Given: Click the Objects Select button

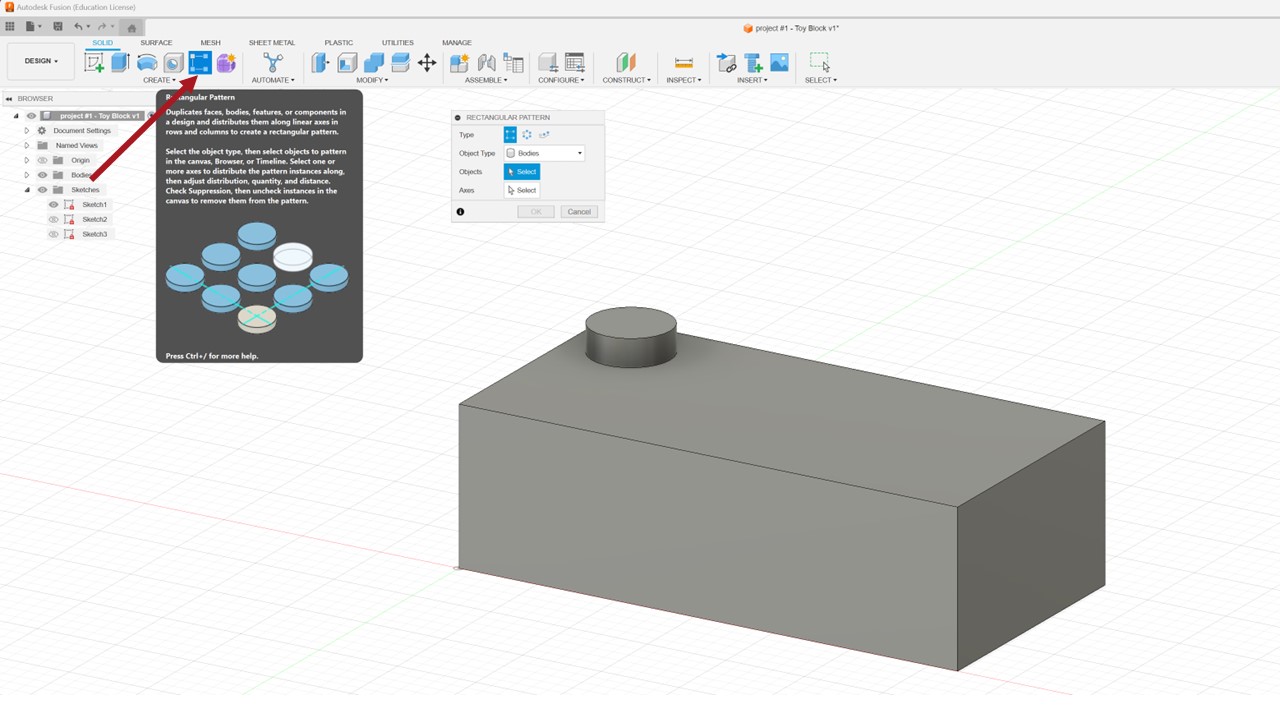Looking at the screenshot, I should pyautogui.click(x=522, y=172).
